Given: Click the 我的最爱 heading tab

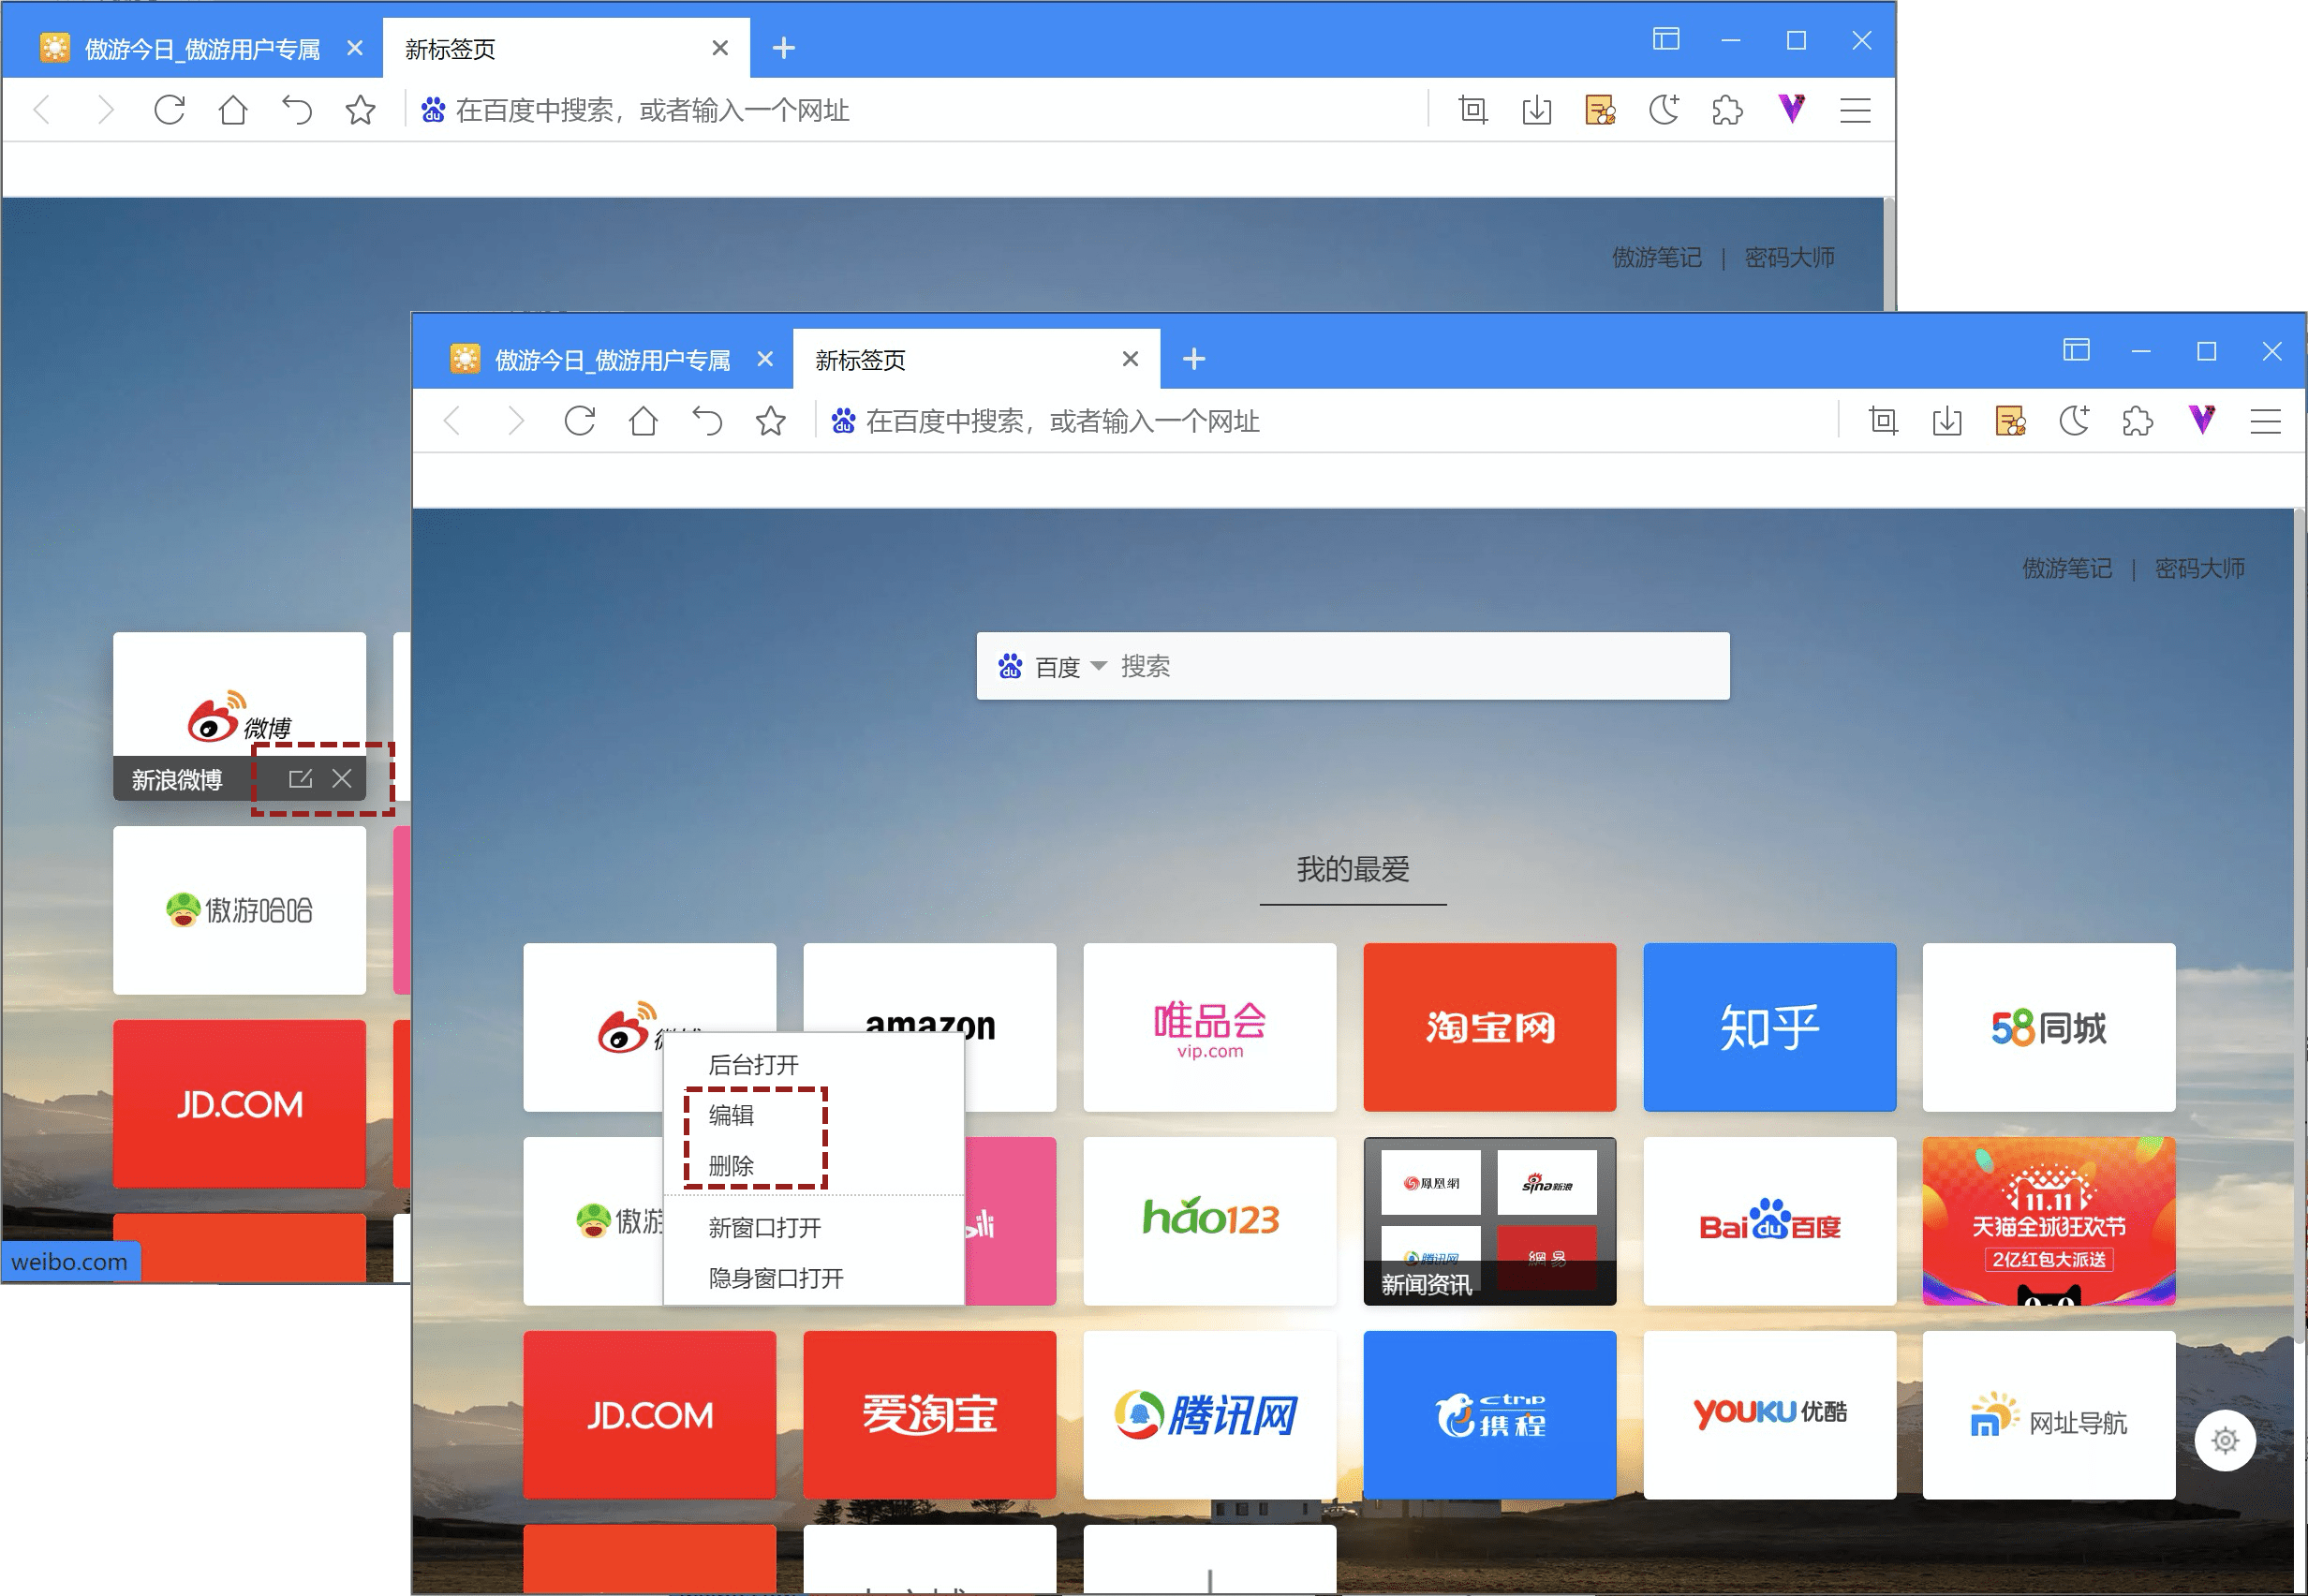Looking at the screenshot, I should (1353, 869).
